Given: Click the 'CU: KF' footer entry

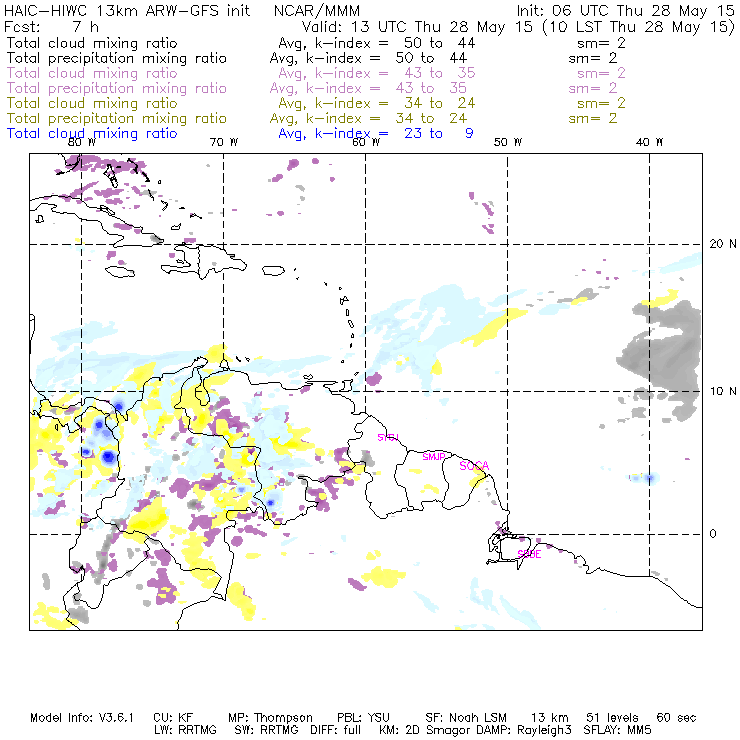Looking at the screenshot, I should [173, 718].
